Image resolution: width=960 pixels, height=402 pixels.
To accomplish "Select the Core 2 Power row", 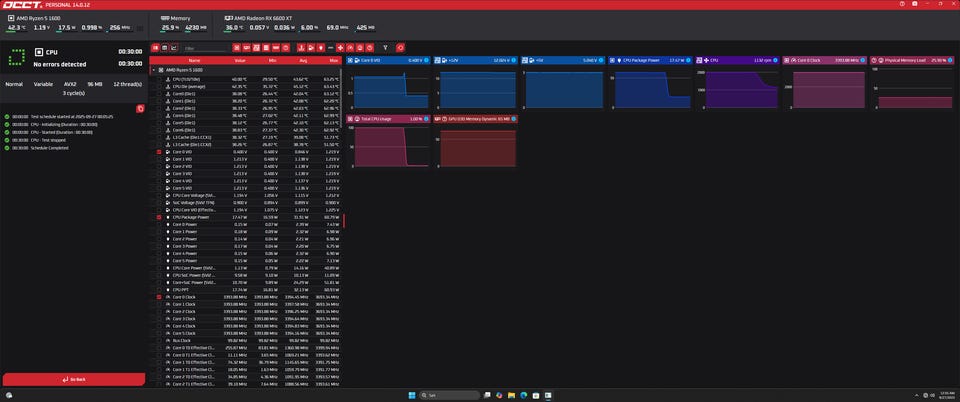I will 246,239.
